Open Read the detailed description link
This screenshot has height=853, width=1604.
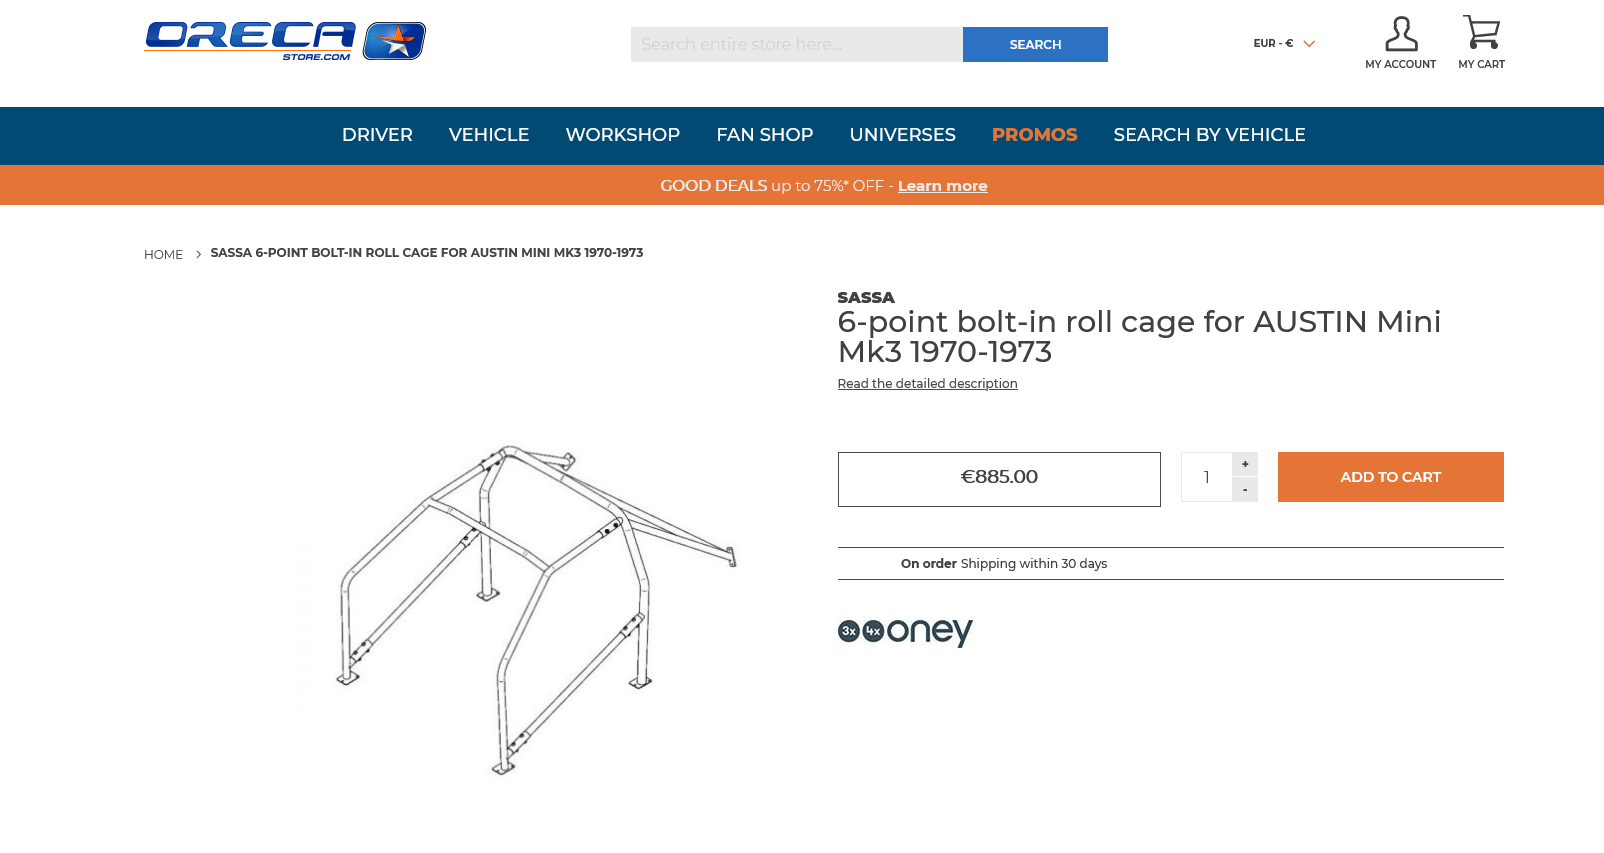928,384
